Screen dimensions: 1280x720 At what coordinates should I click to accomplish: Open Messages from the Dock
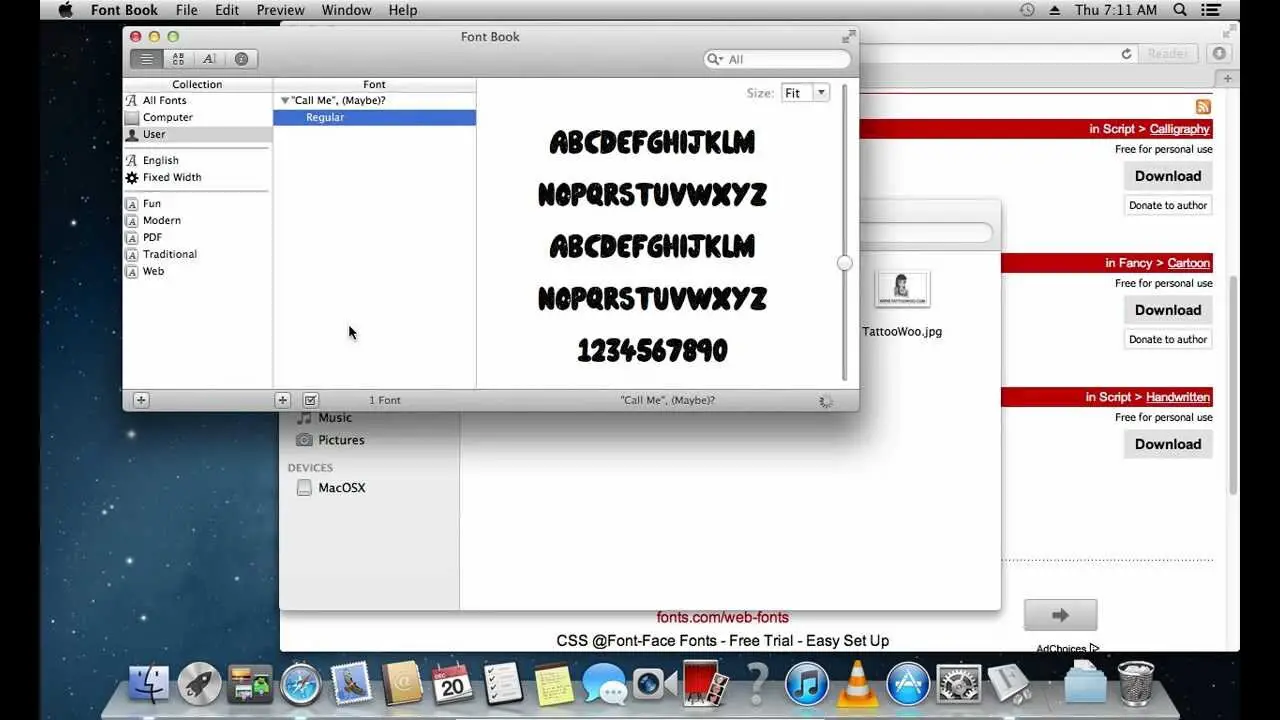[604, 684]
